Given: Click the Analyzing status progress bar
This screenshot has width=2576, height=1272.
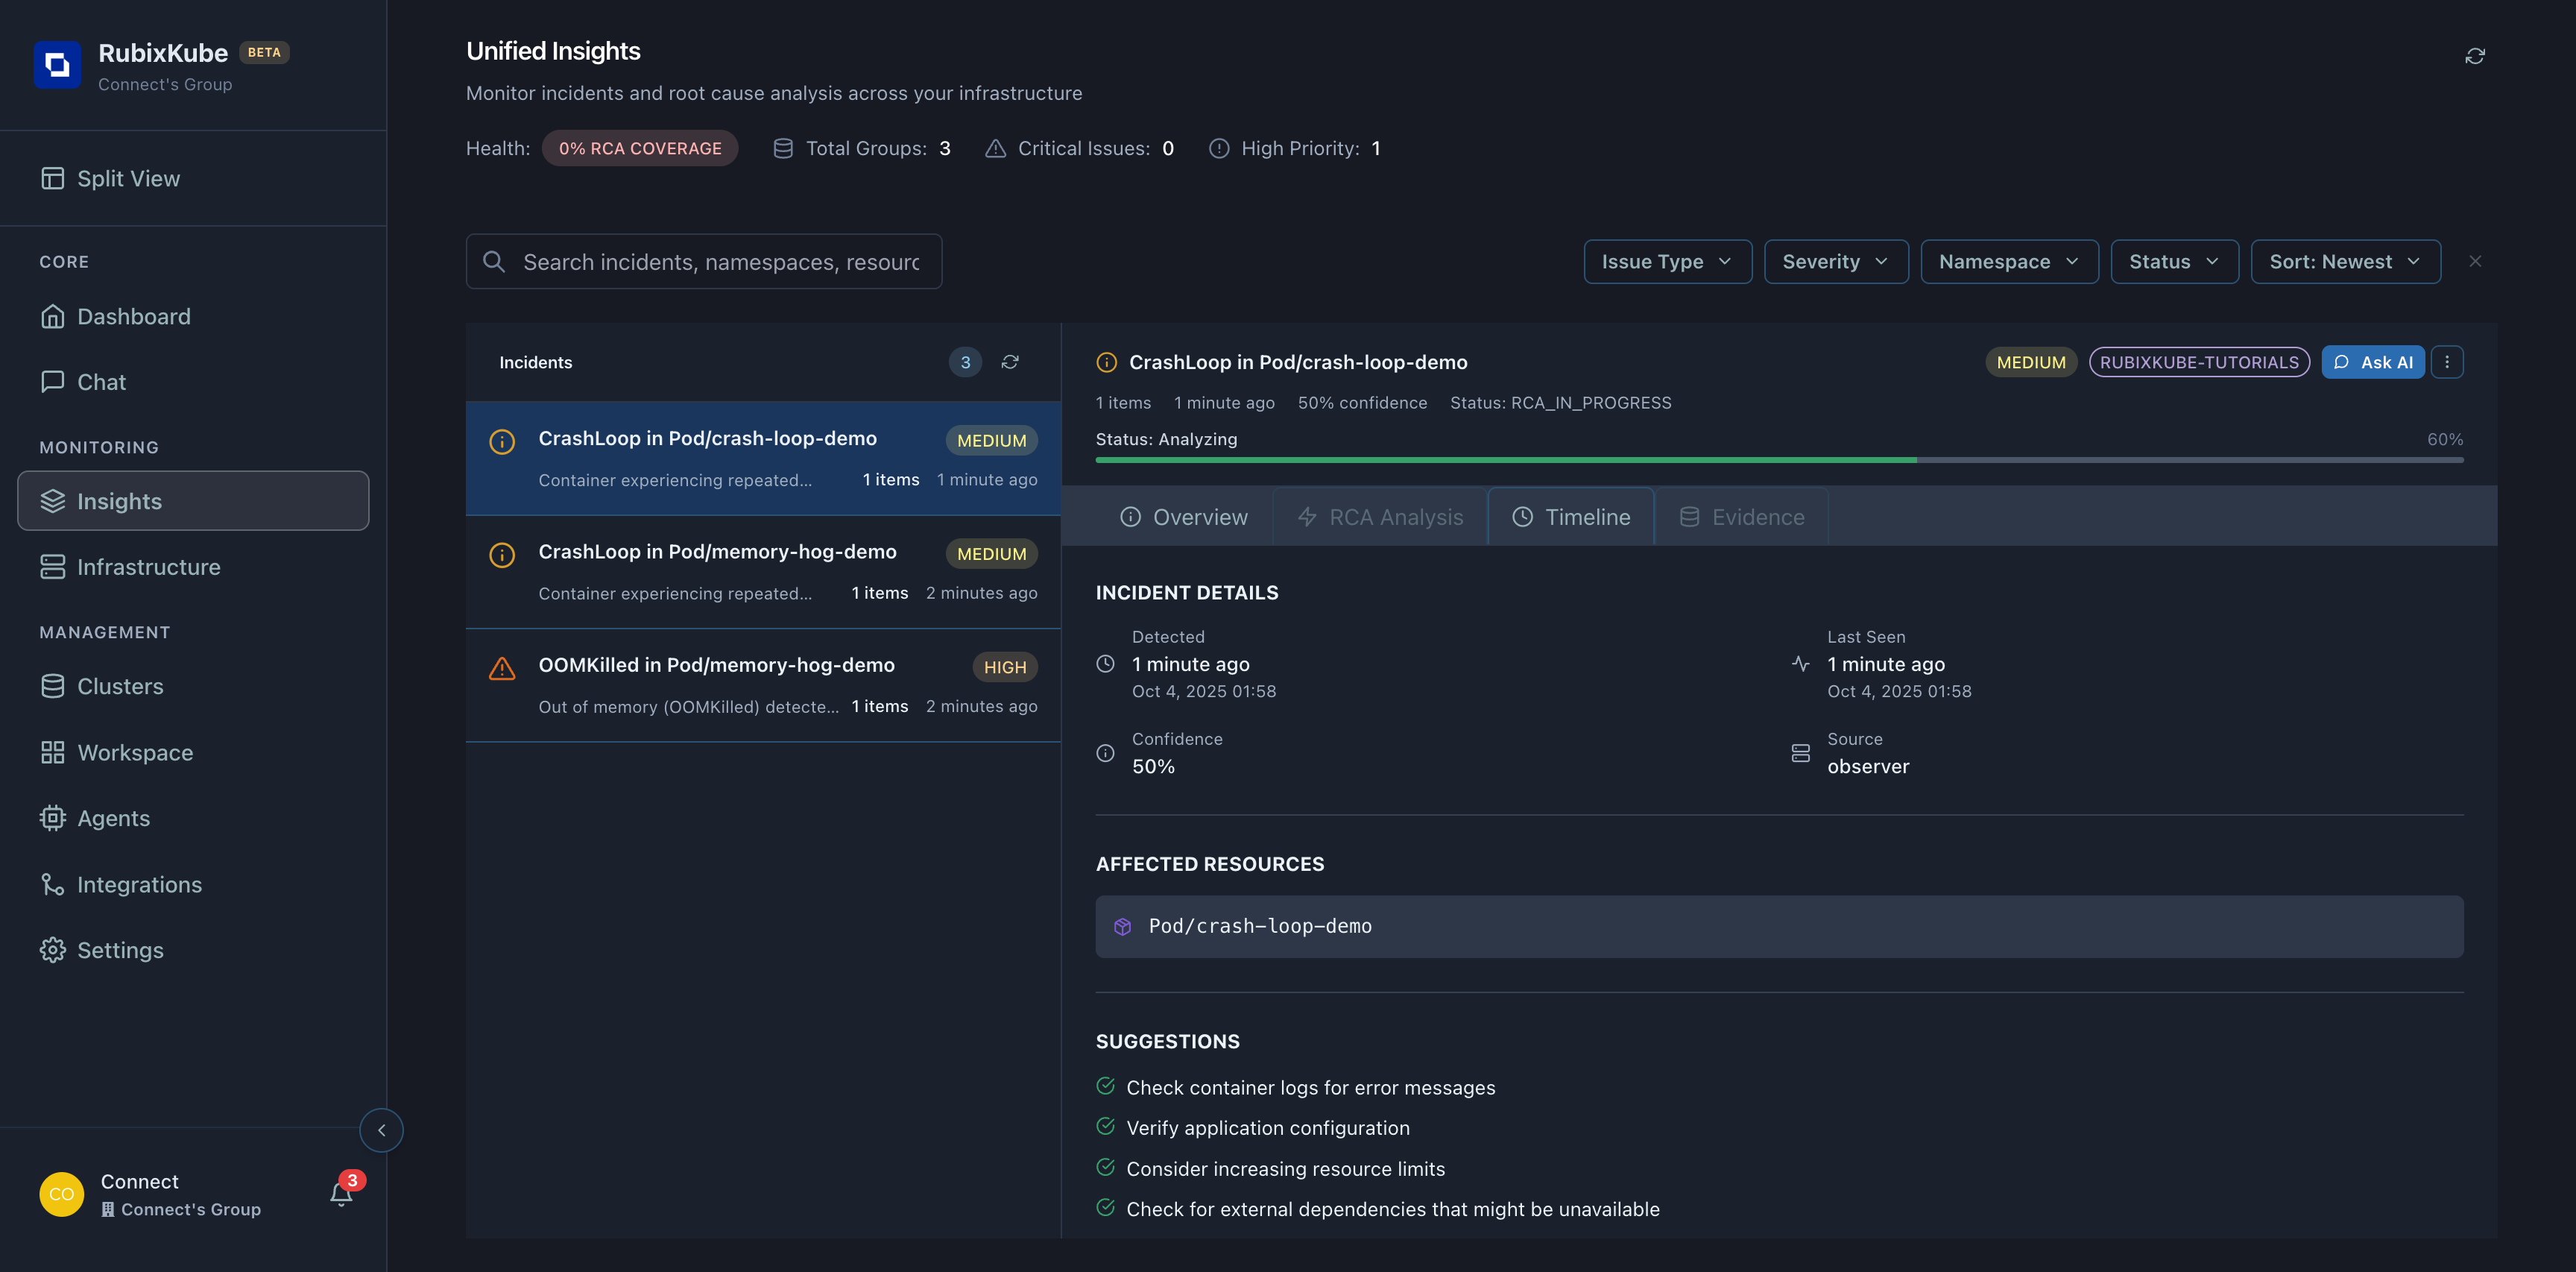Looking at the screenshot, I should coord(1780,460).
